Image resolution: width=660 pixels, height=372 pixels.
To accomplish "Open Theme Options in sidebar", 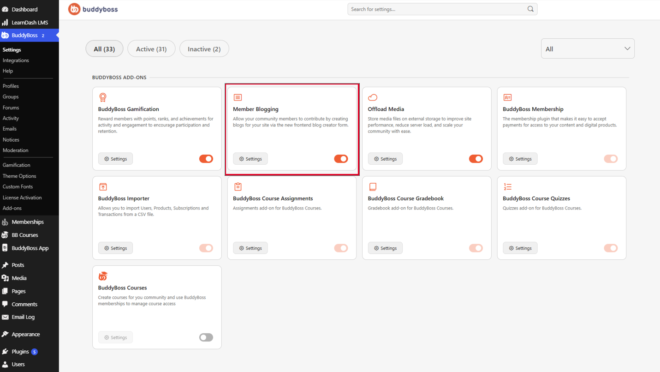I will click(x=19, y=176).
